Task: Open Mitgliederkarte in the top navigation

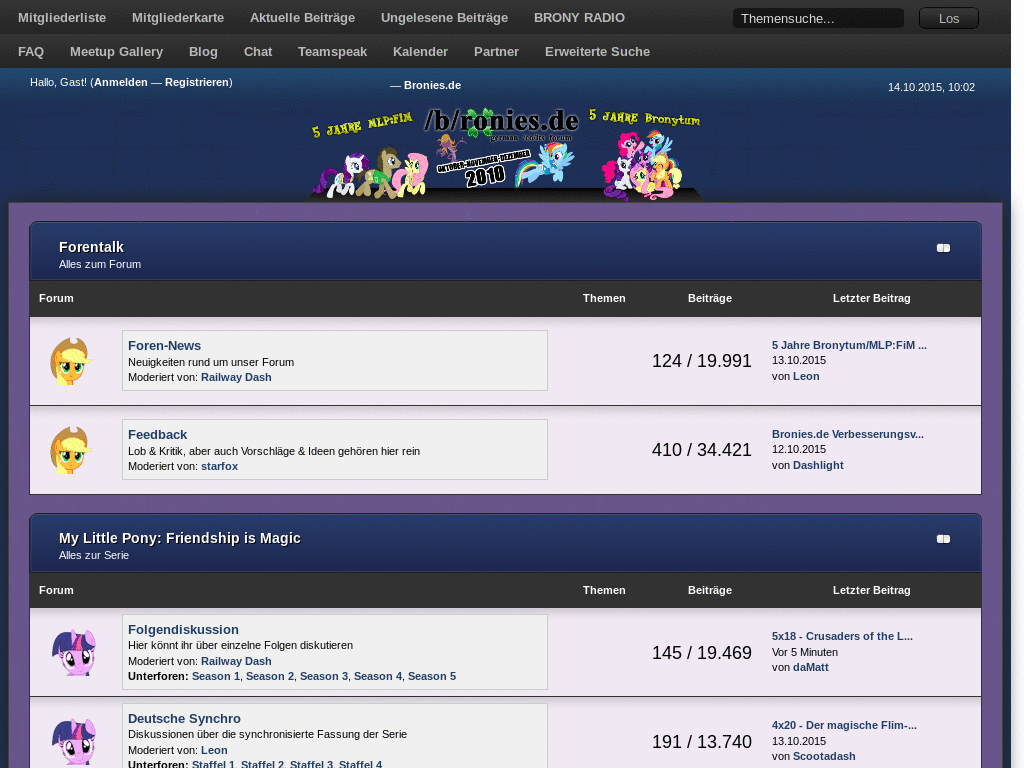Action: 178,18
